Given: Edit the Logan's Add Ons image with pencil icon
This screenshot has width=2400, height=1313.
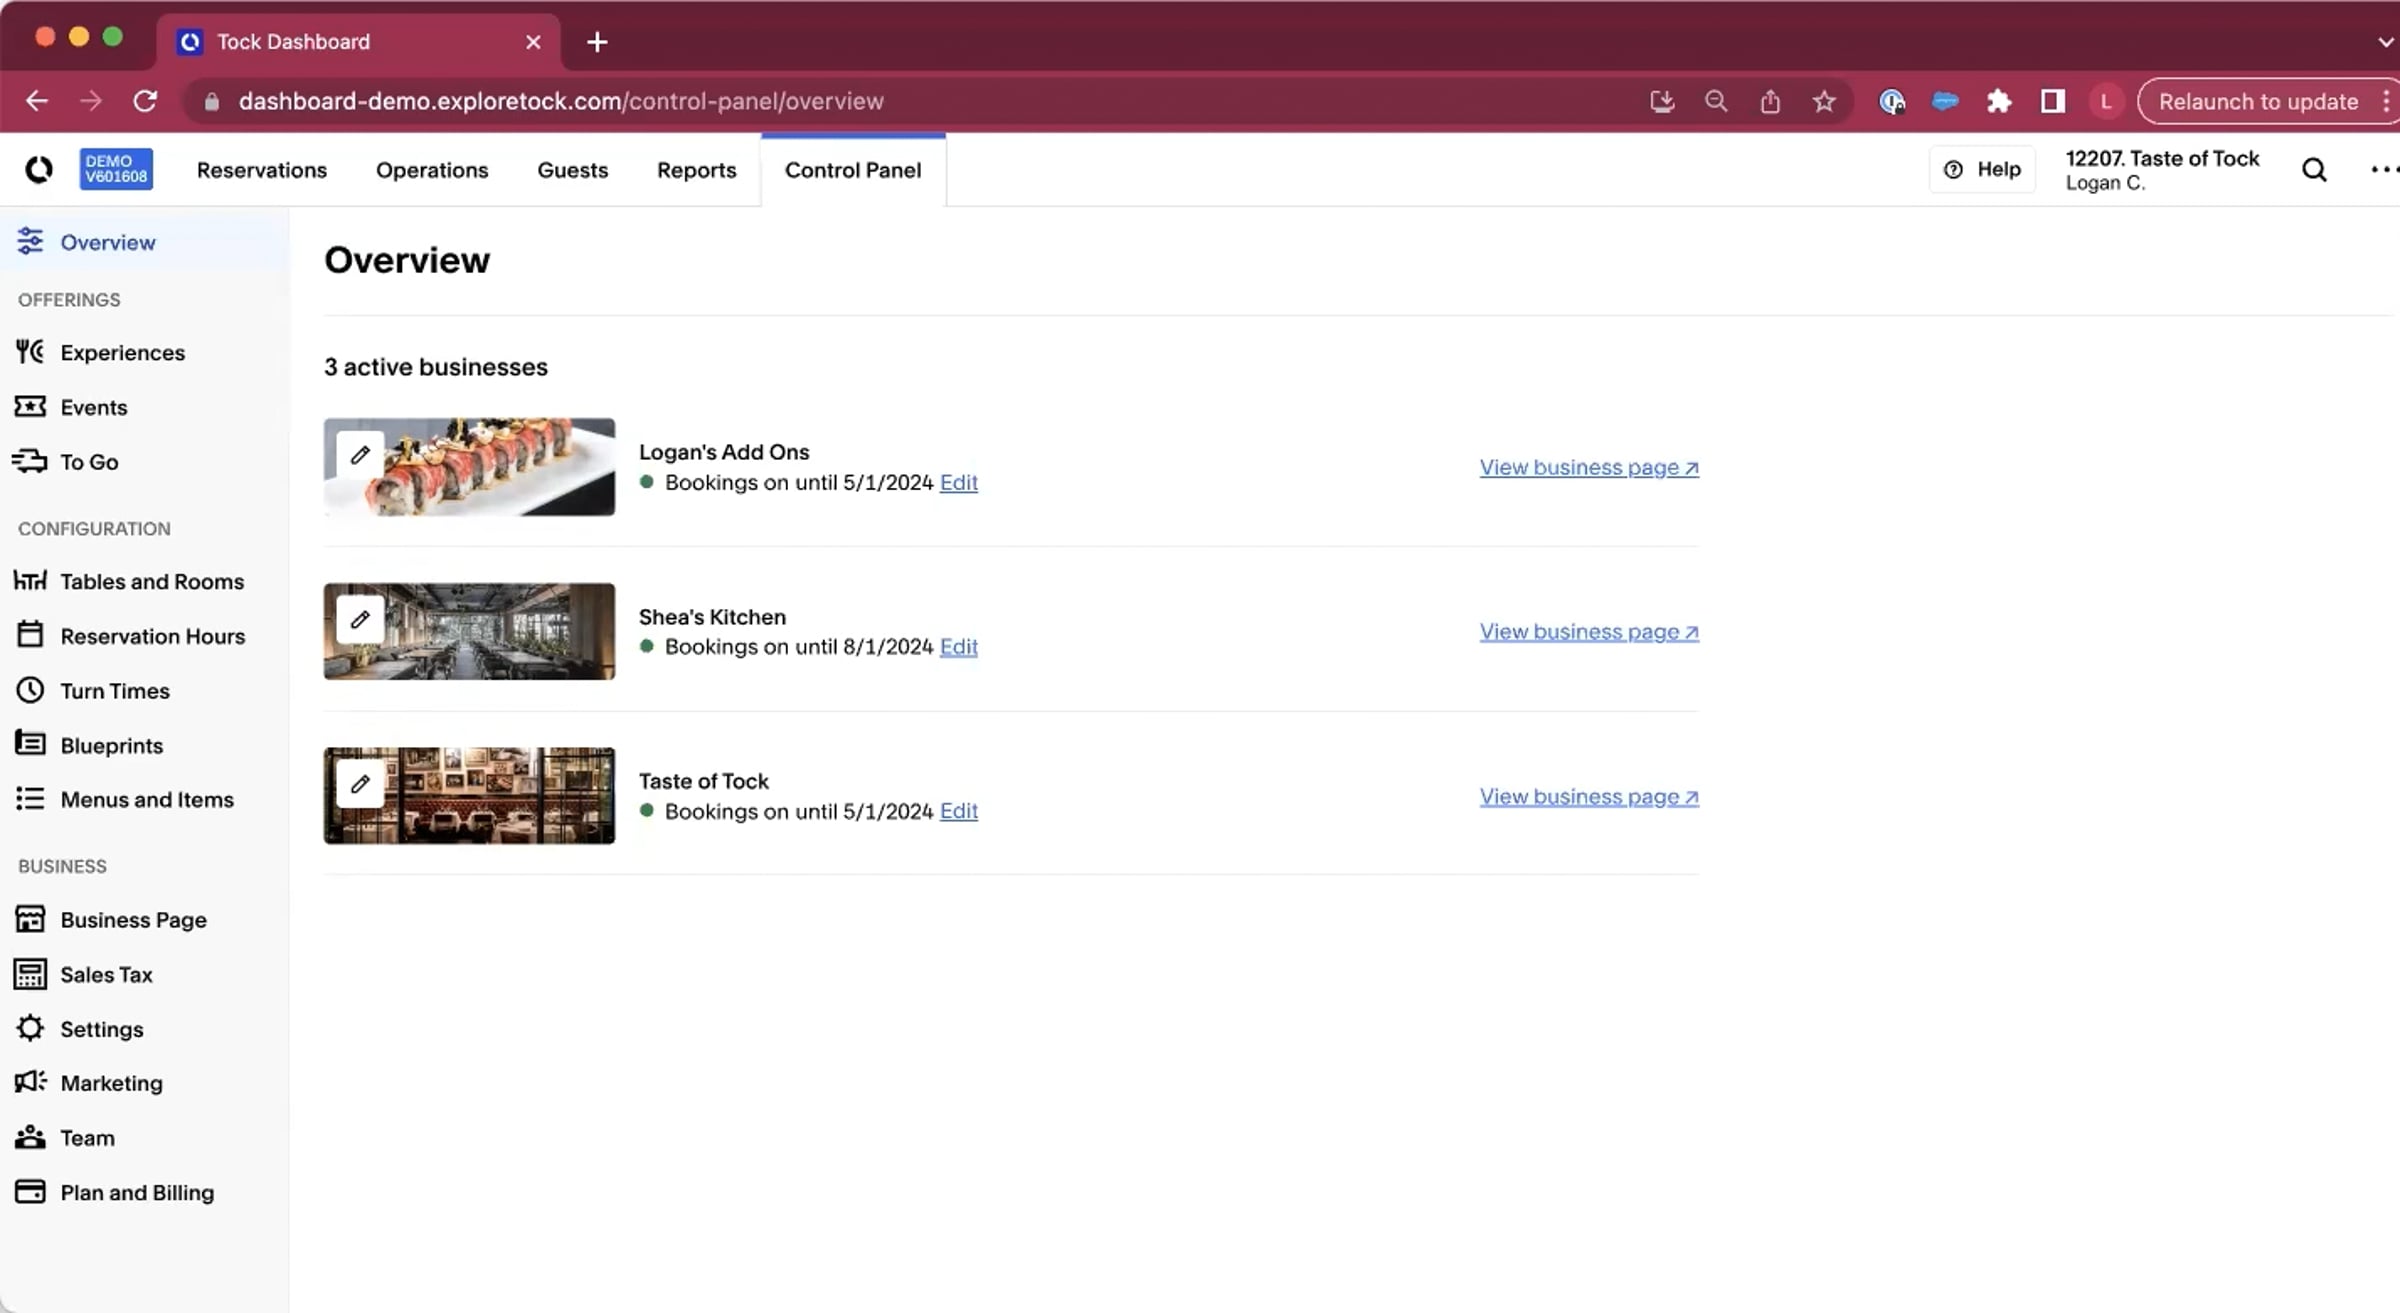Looking at the screenshot, I should pos(360,455).
